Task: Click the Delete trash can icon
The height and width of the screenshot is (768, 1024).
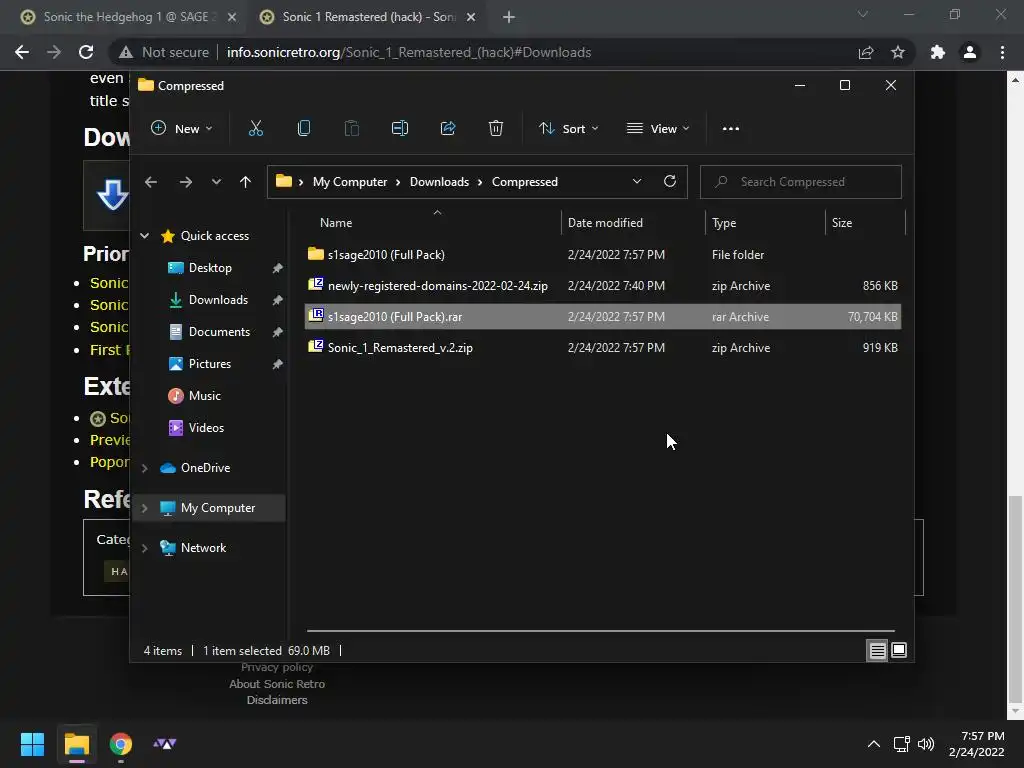Action: (496, 129)
